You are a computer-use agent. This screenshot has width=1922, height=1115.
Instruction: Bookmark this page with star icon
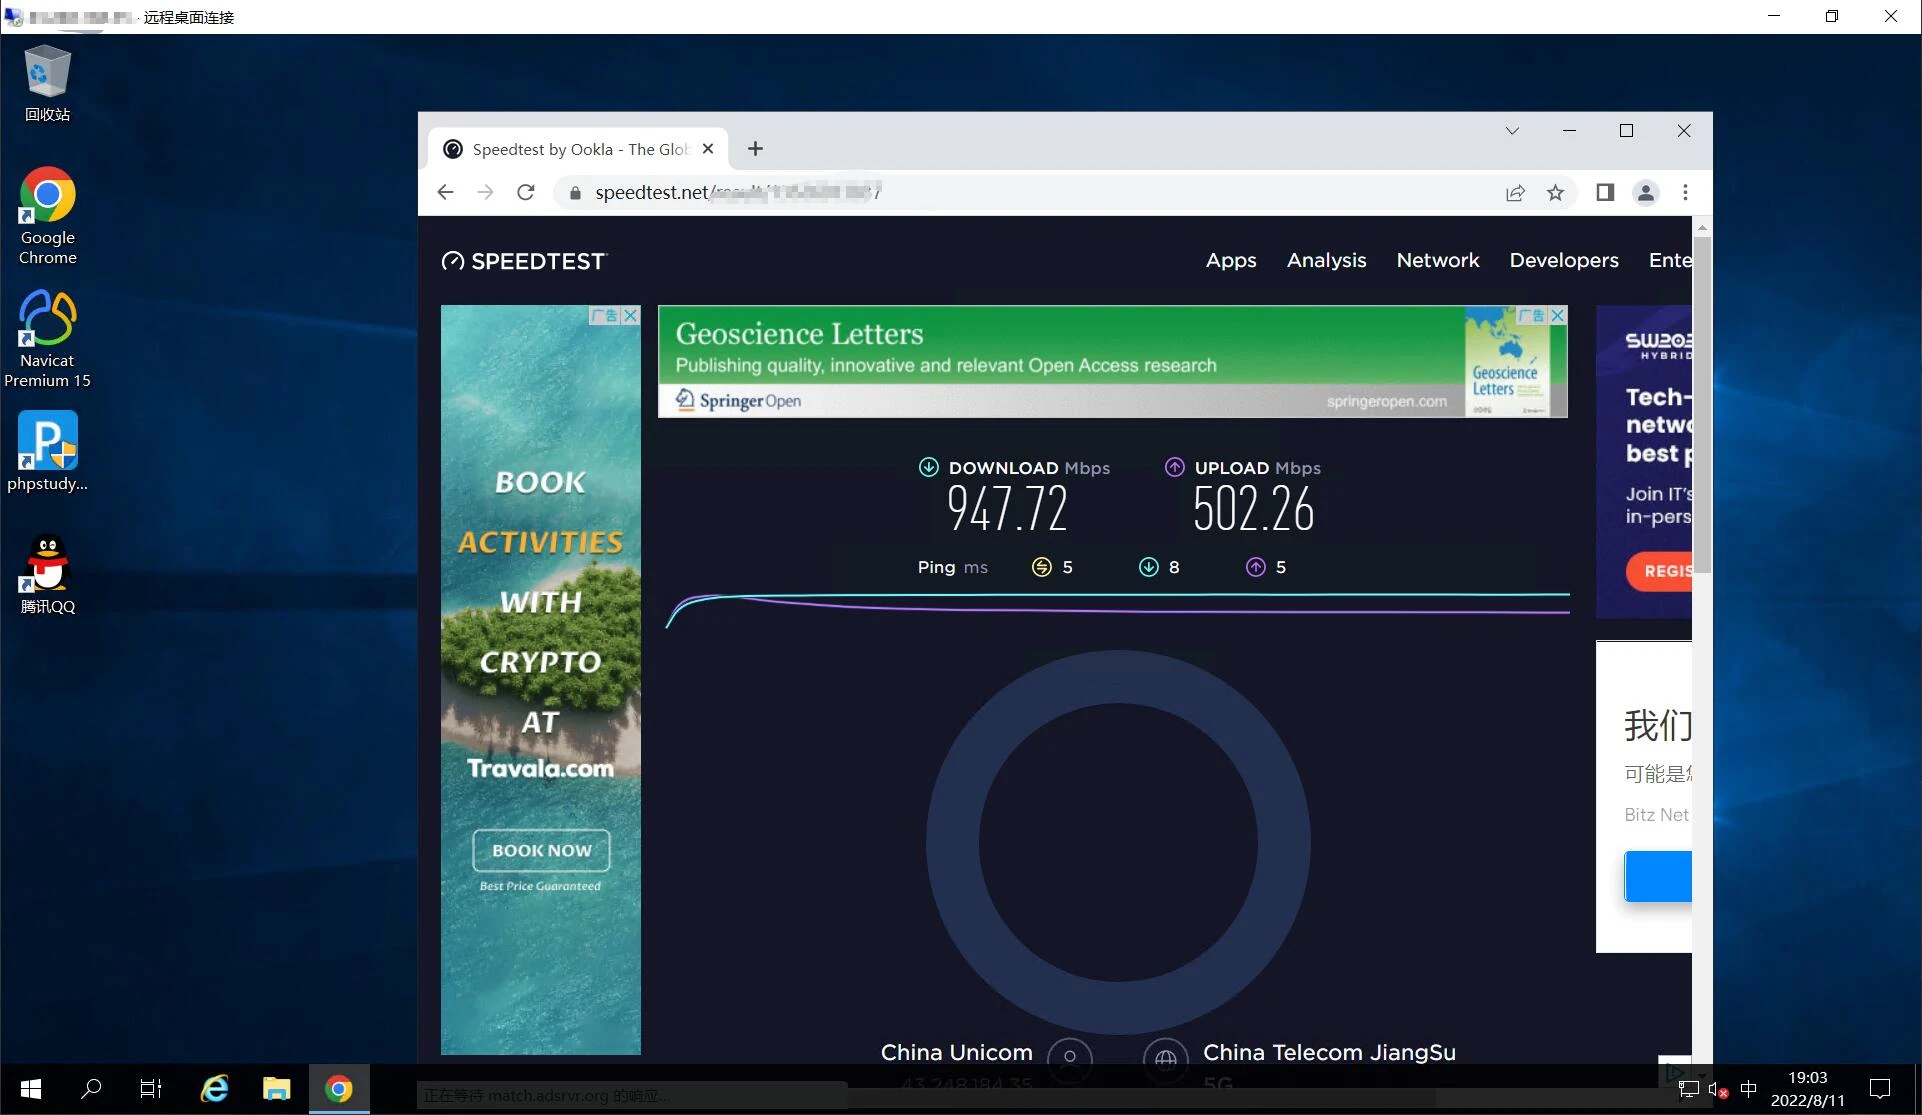(x=1555, y=192)
